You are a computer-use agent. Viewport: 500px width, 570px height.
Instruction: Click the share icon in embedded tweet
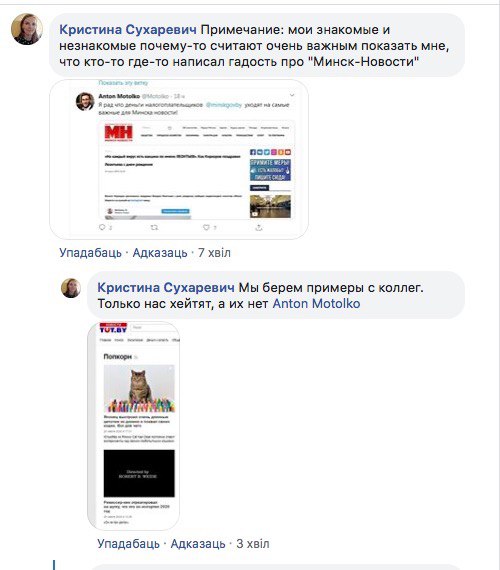[259, 228]
